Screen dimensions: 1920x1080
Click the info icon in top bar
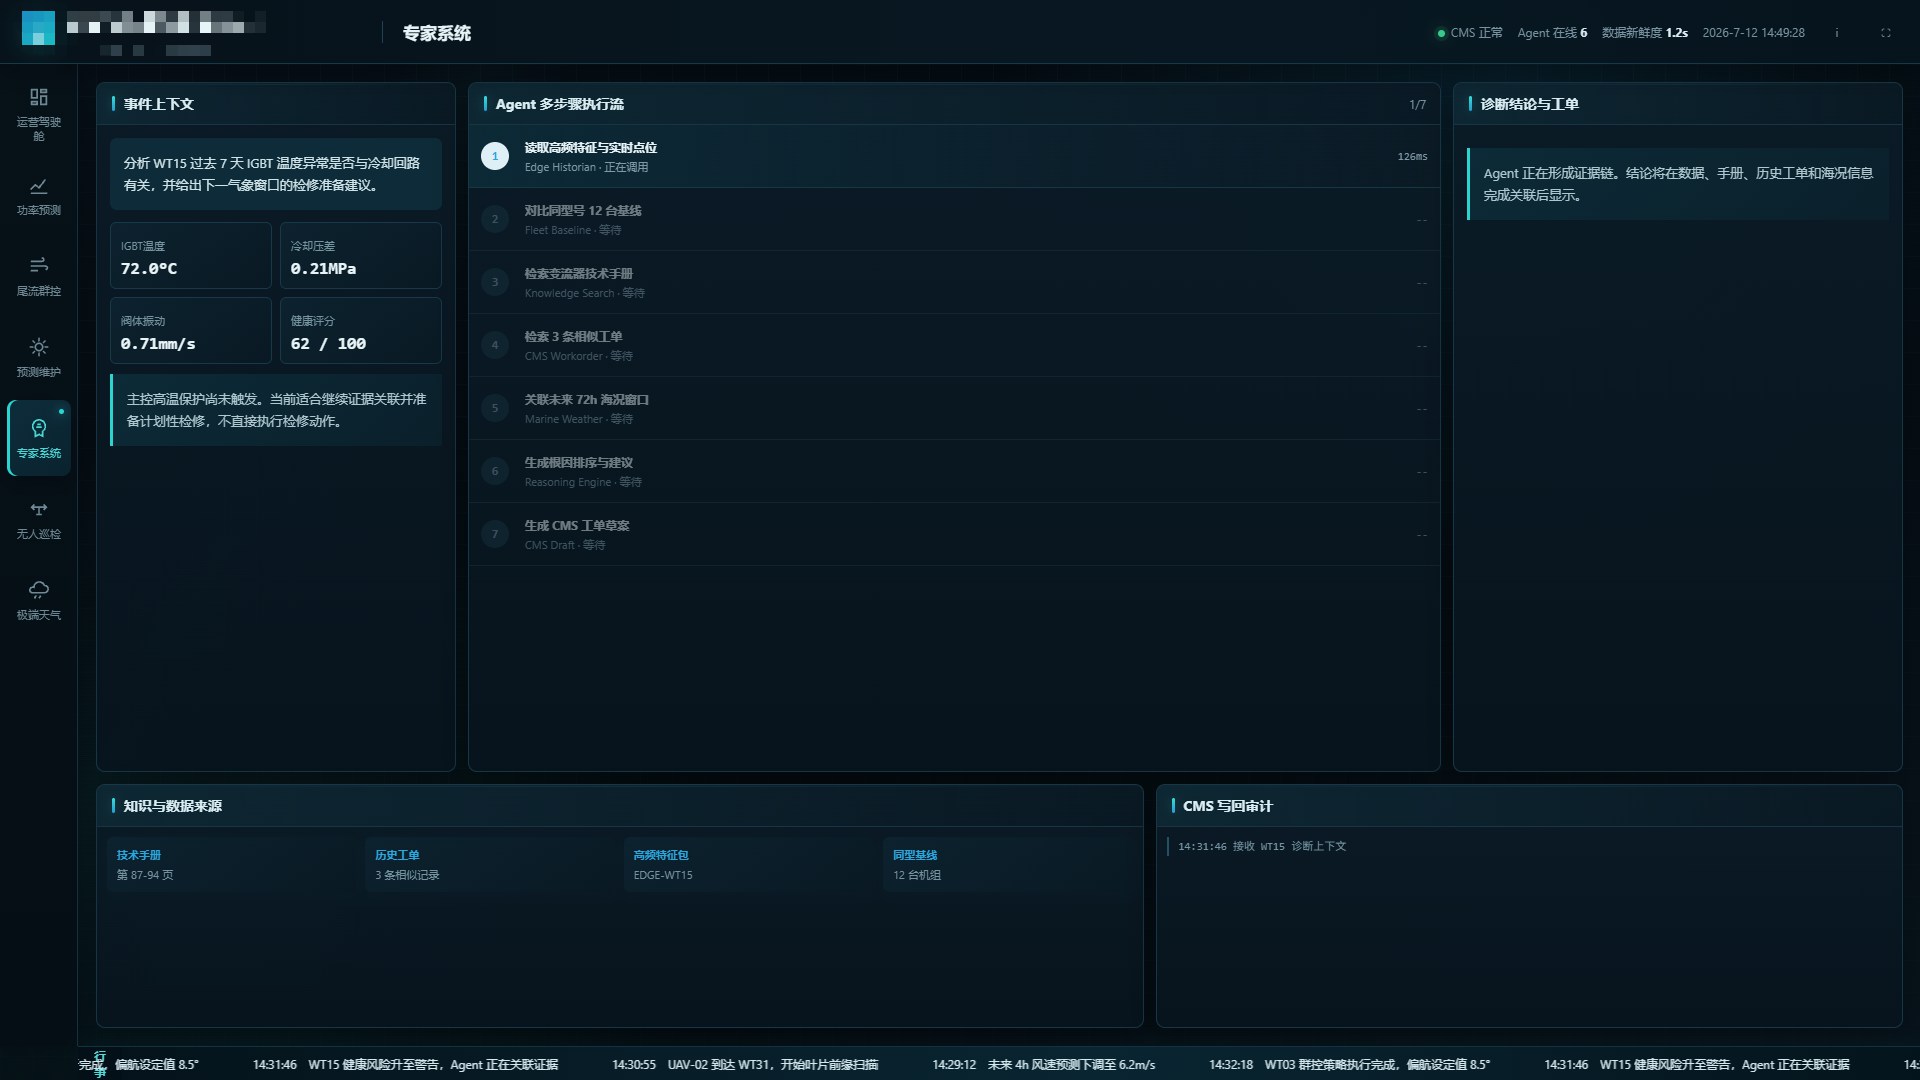pos(1836,33)
